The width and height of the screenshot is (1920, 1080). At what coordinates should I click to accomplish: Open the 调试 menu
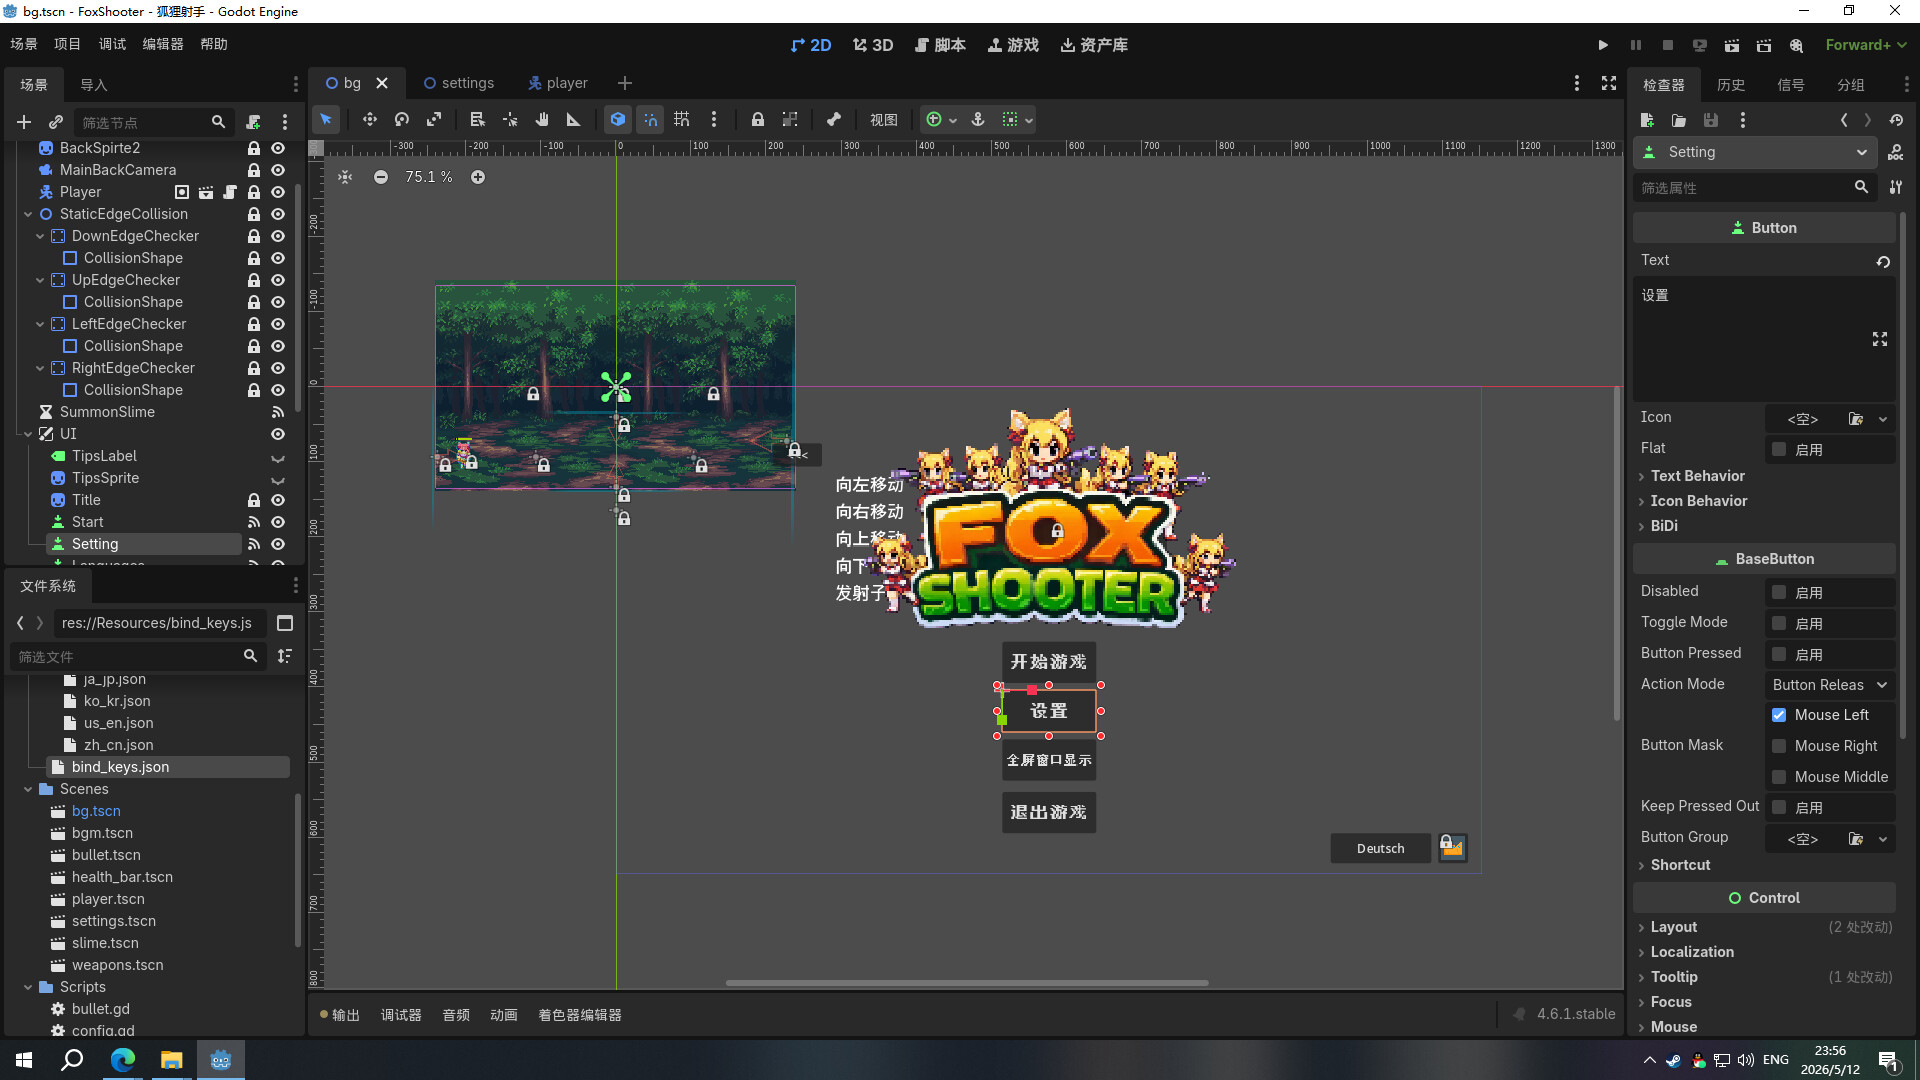tap(112, 44)
